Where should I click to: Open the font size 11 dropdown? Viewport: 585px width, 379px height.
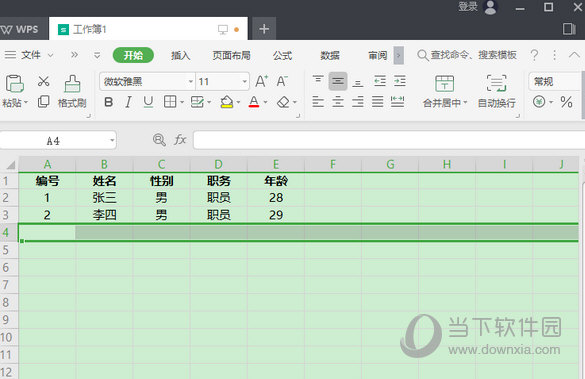244,81
